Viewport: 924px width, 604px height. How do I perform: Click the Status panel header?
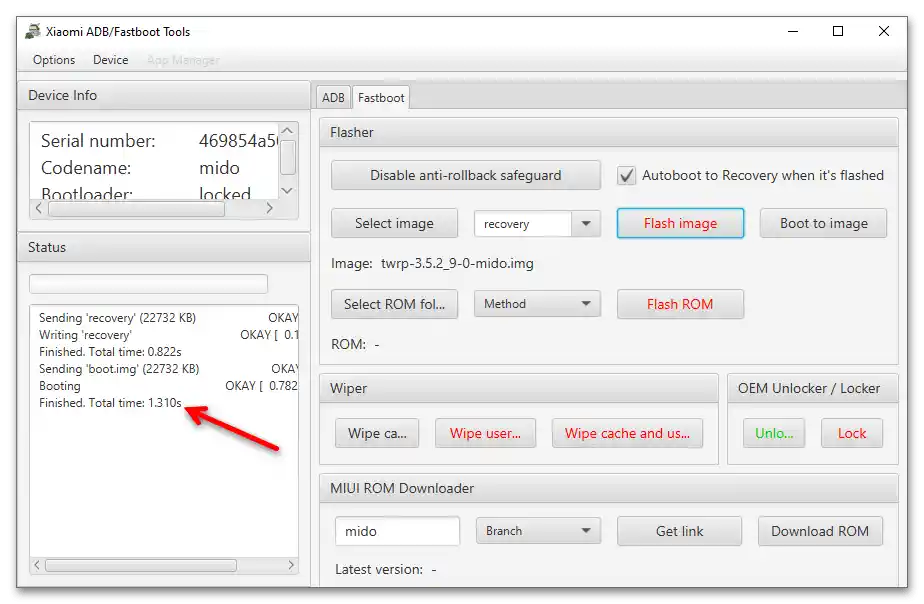(x=164, y=247)
